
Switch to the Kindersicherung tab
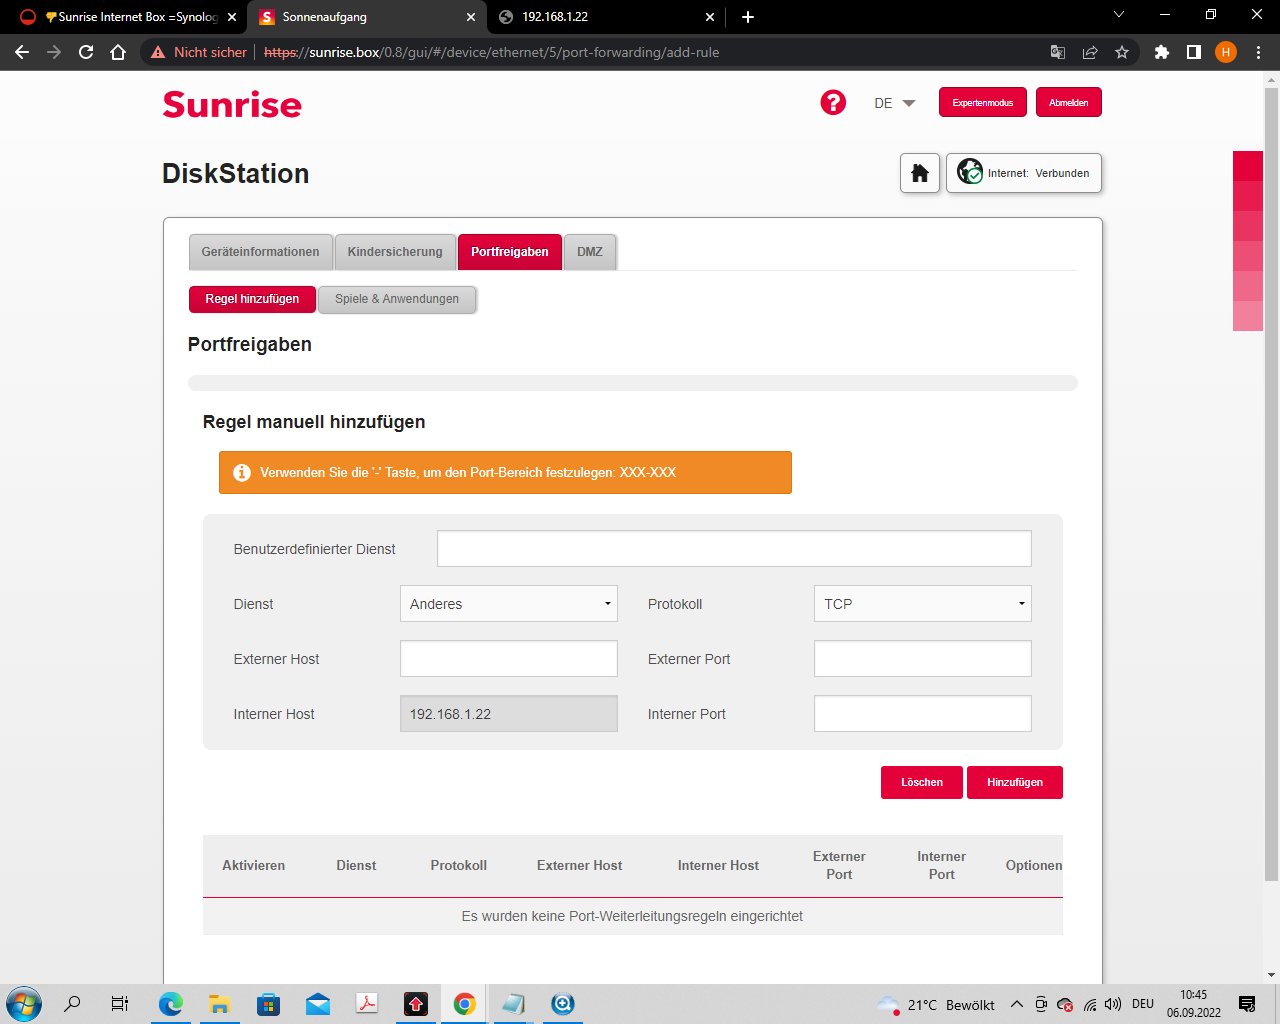click(395, 252)
